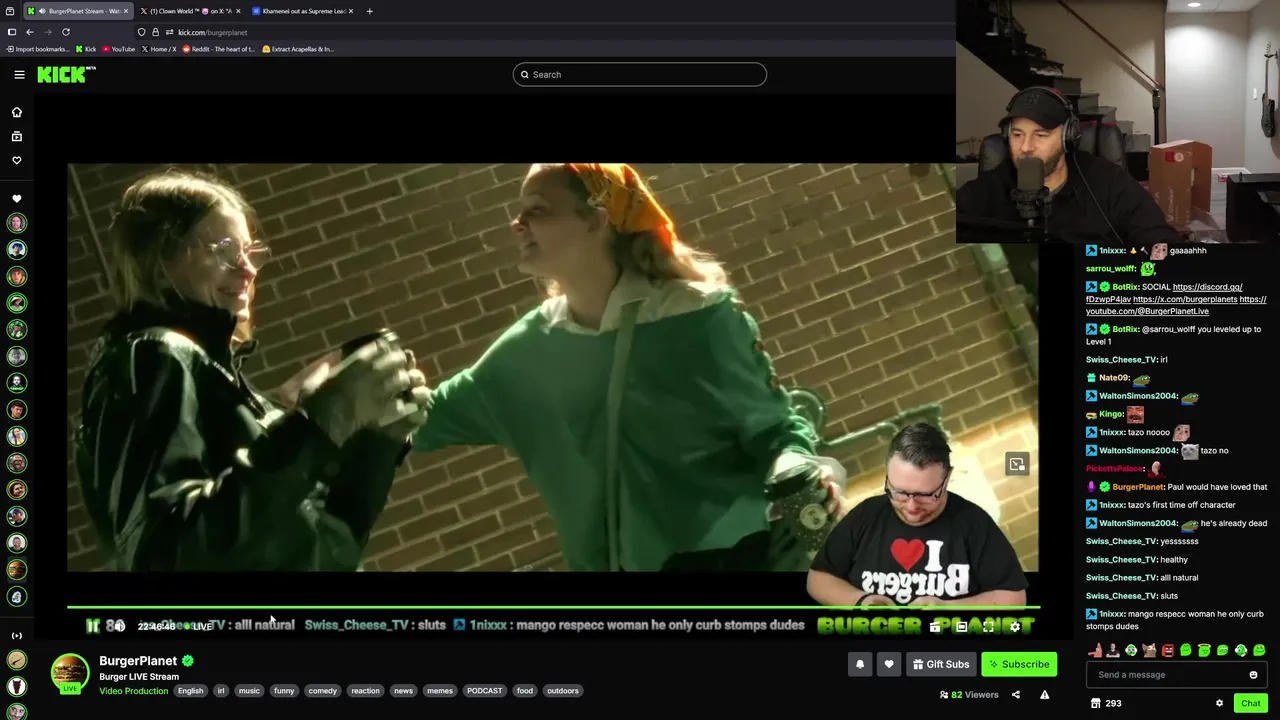Open the Kick hamburger menu
This screenshot has width=1280, height=720.
pos(19,74)
